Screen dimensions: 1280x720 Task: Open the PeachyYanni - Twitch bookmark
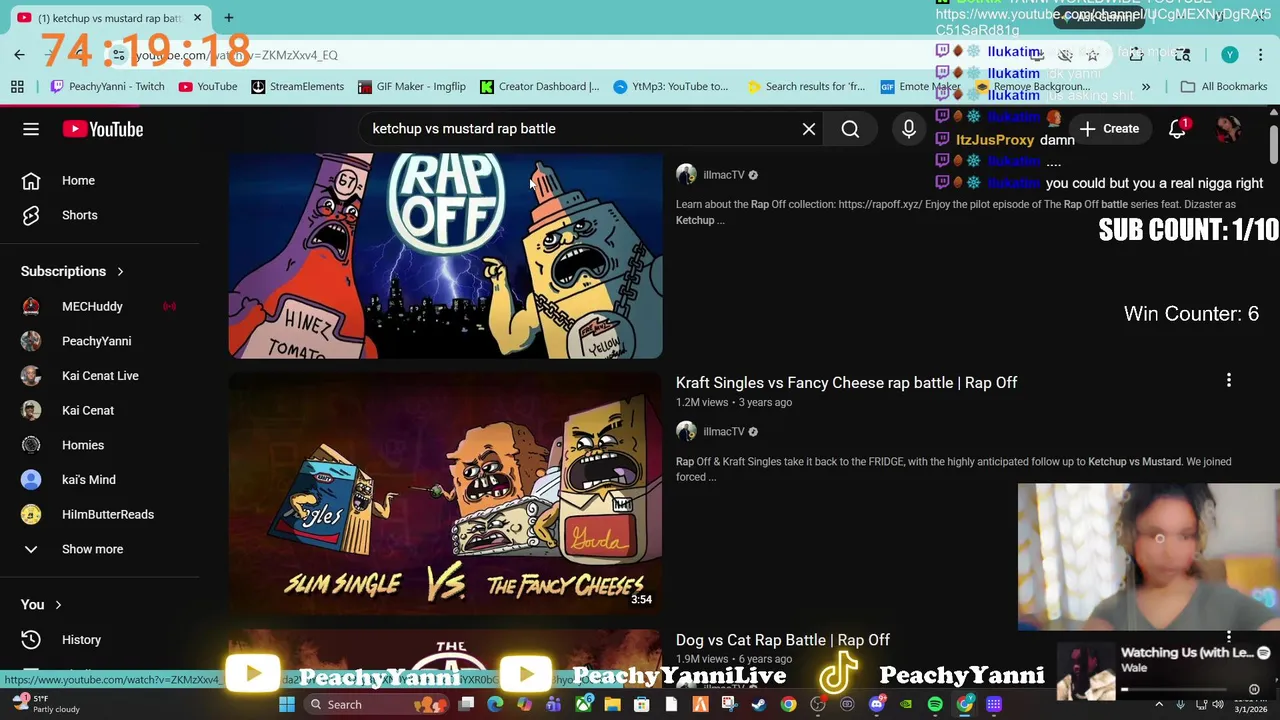pos(107,87)
